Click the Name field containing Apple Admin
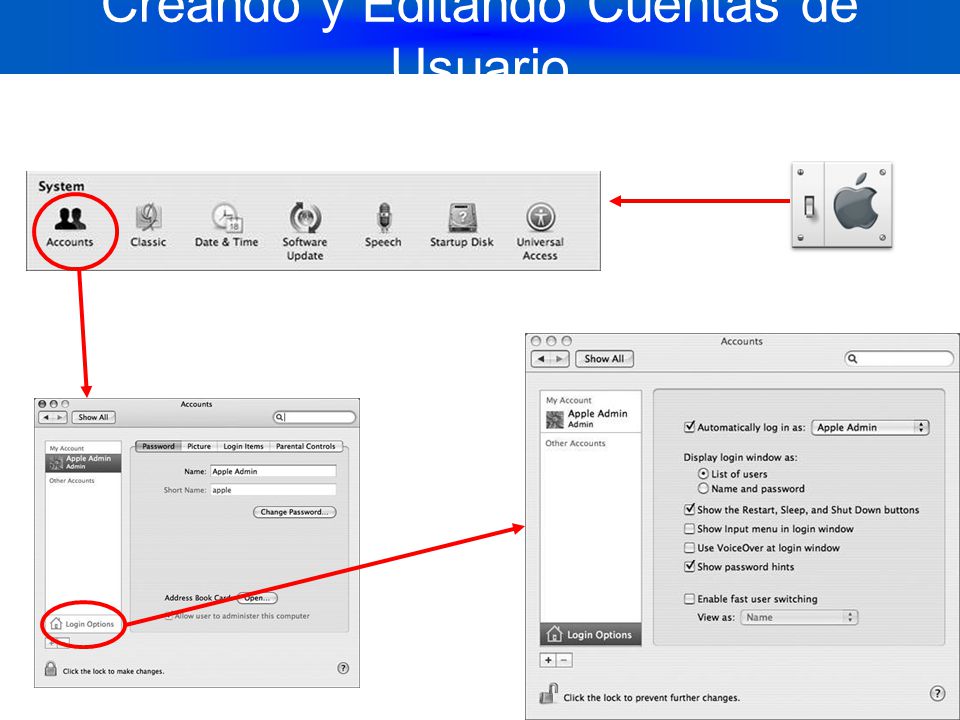The width and height of the screenshot is (960, 720). [x=273, y=471]
